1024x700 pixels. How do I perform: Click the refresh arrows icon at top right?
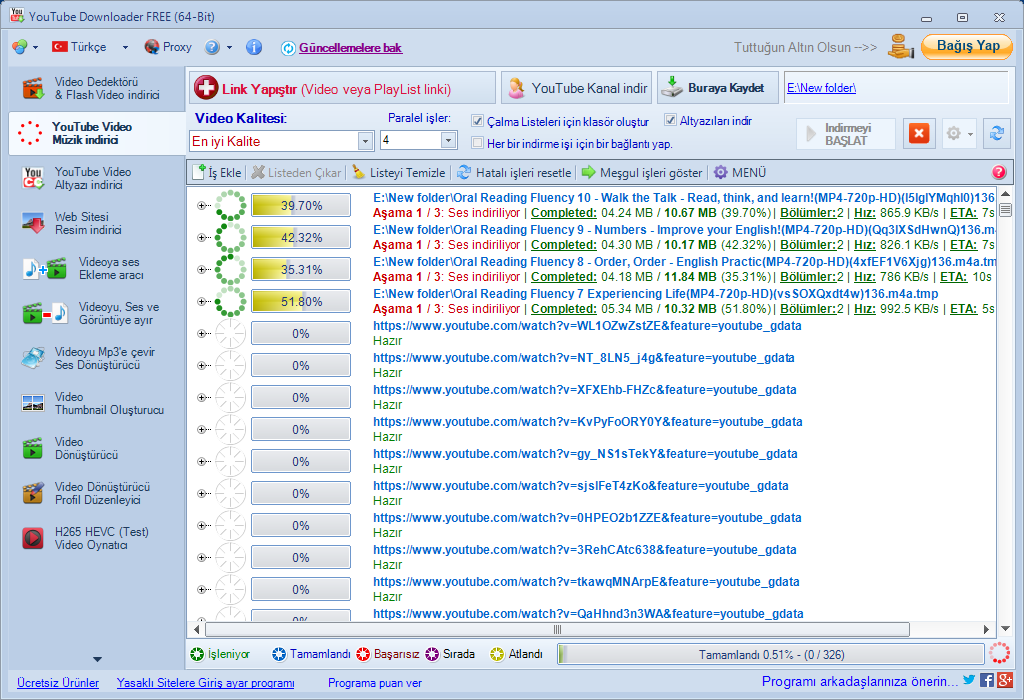996,134
